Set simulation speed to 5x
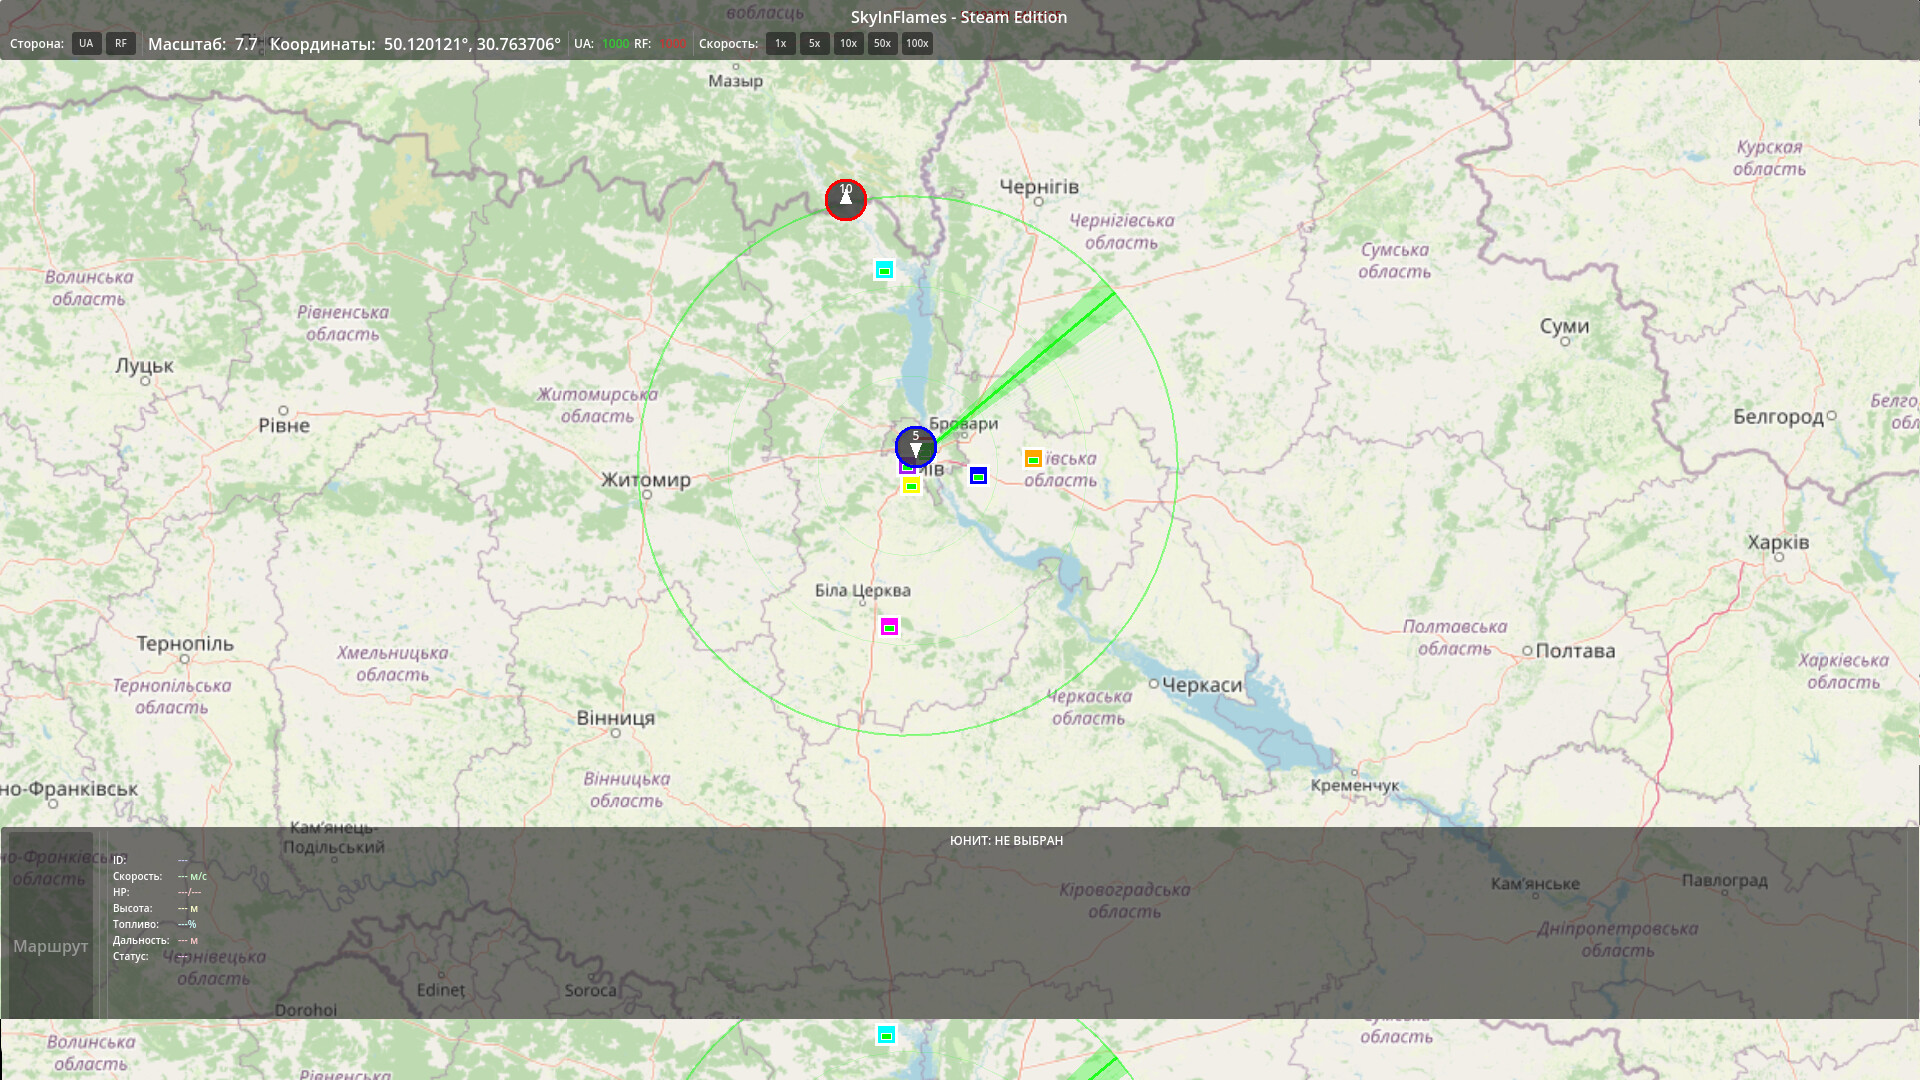1920x1080 pixels. tap(814, 43)
